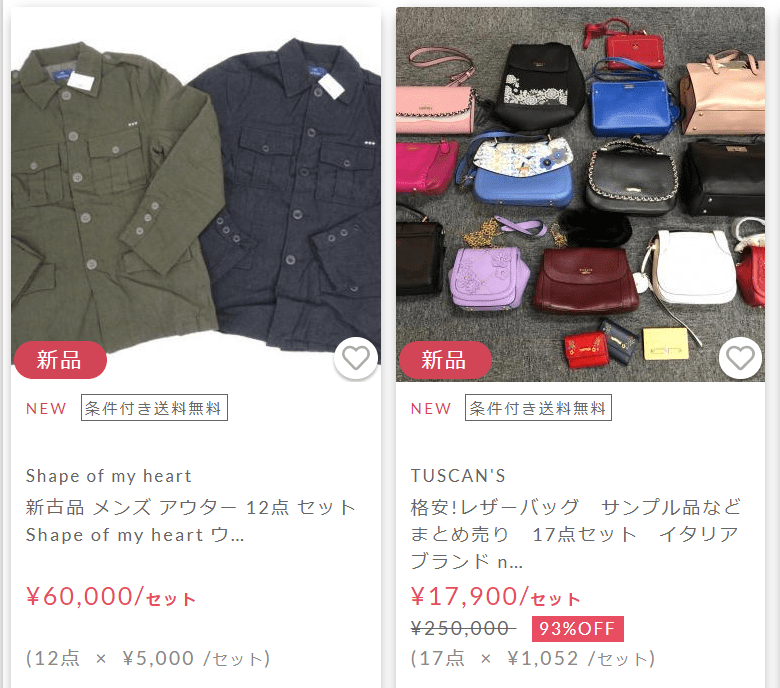
Task: Open the Shape of my heart brand link
Action: (108, 476)
